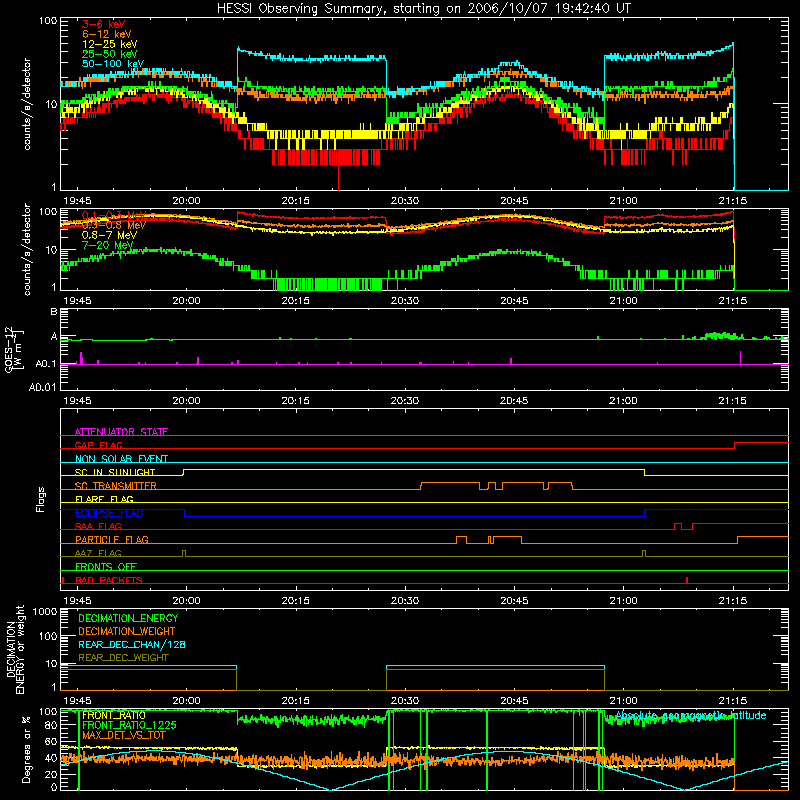Select the blue ECLIPSE_FLAG label
Viewport: 800px width, 800px height.
tap(109, 513)
